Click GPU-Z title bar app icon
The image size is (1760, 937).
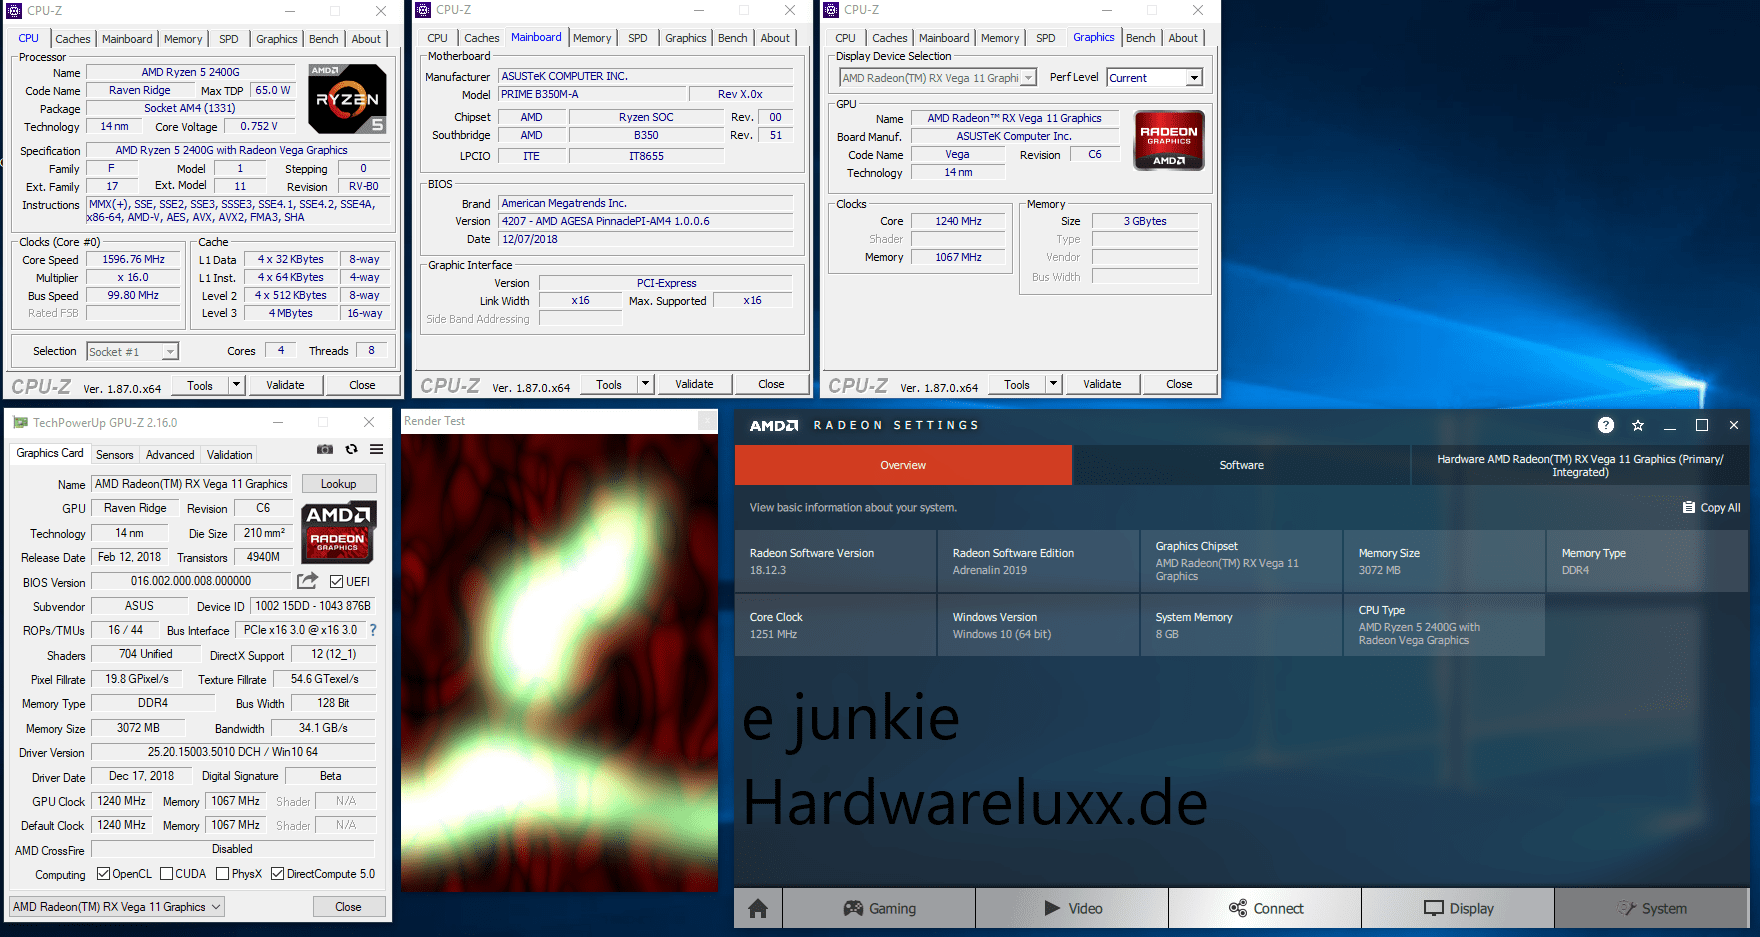pyautogui.click(x=20, y=423)
